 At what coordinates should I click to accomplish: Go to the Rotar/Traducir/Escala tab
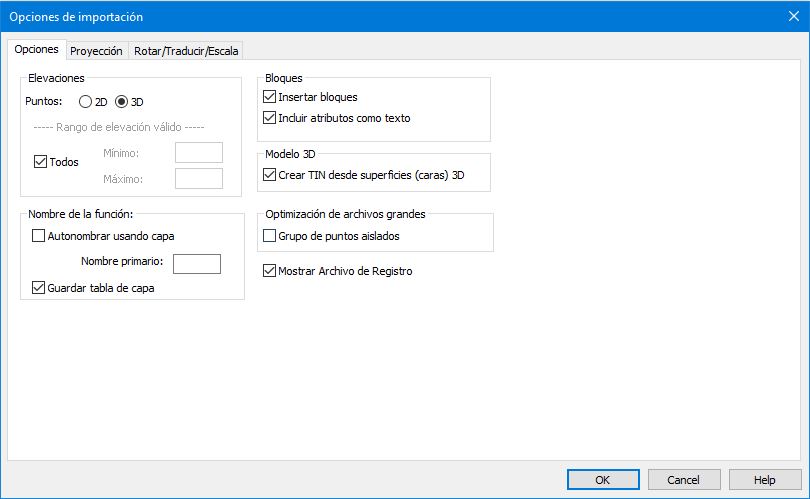[x=186, y=51]
